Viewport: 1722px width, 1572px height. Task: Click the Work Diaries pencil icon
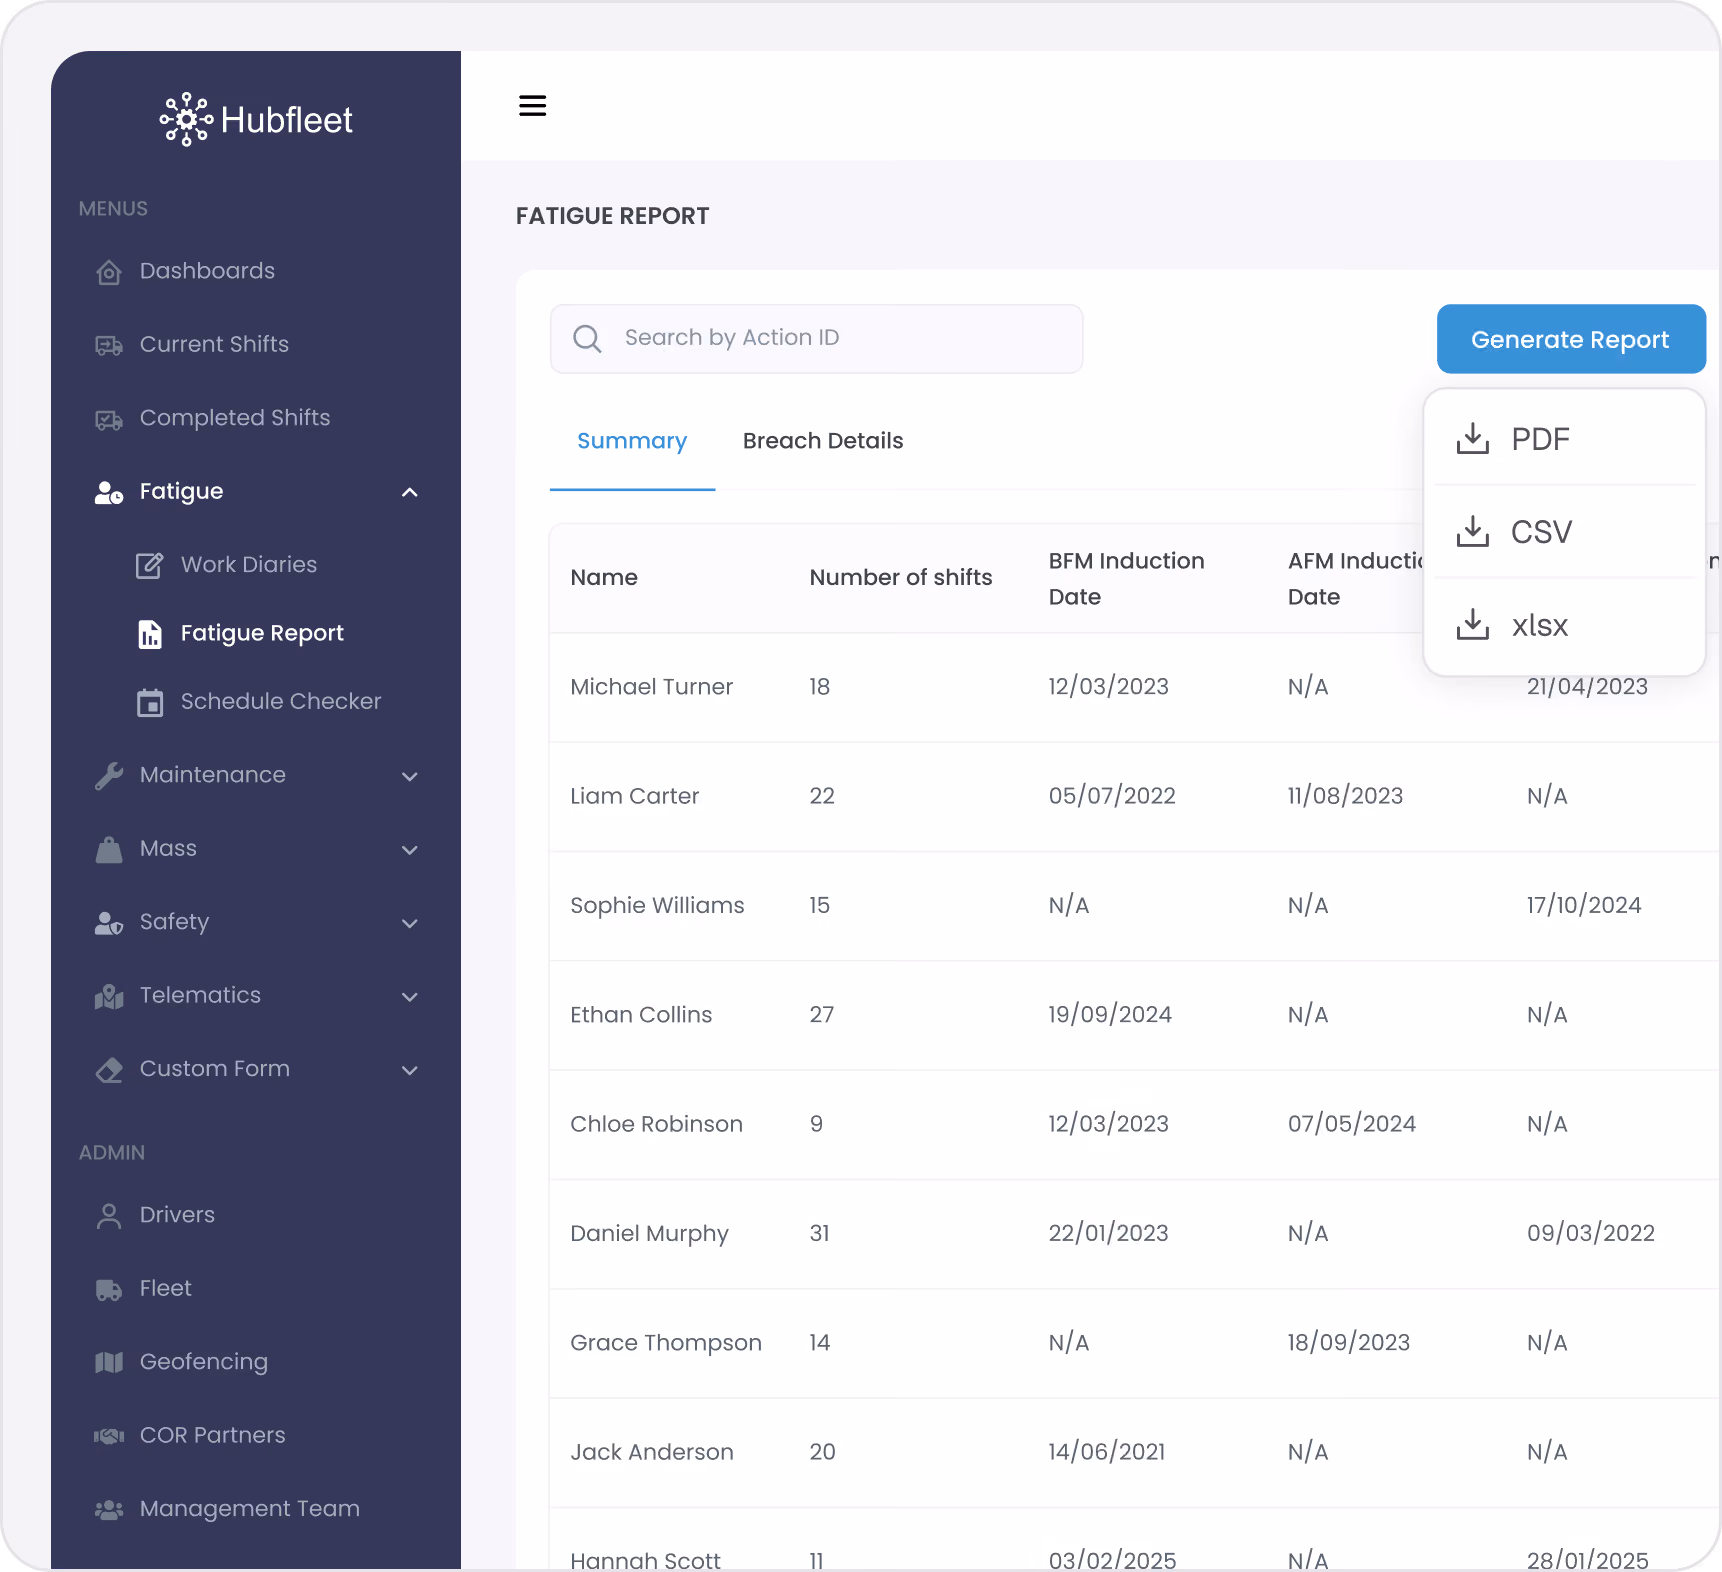tap(149, 565)
